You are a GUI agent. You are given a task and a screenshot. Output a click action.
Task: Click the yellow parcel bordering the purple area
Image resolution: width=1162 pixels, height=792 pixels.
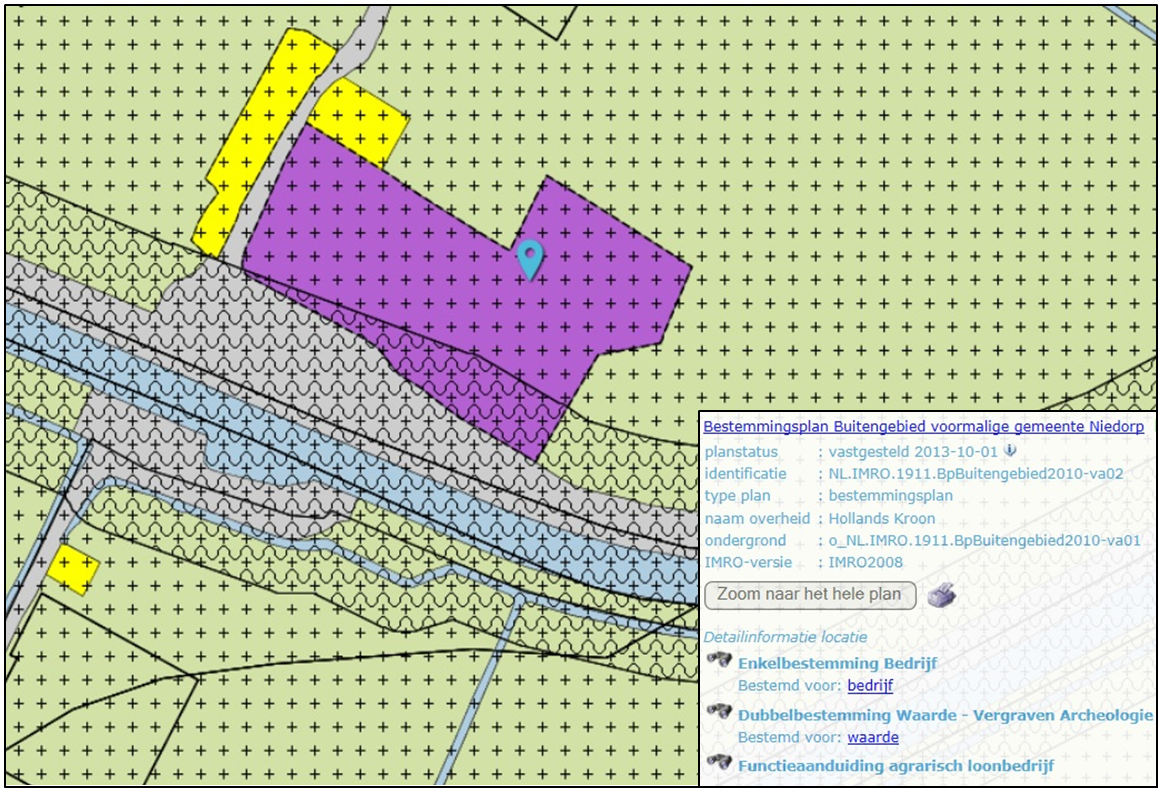(x=360, y=120)
